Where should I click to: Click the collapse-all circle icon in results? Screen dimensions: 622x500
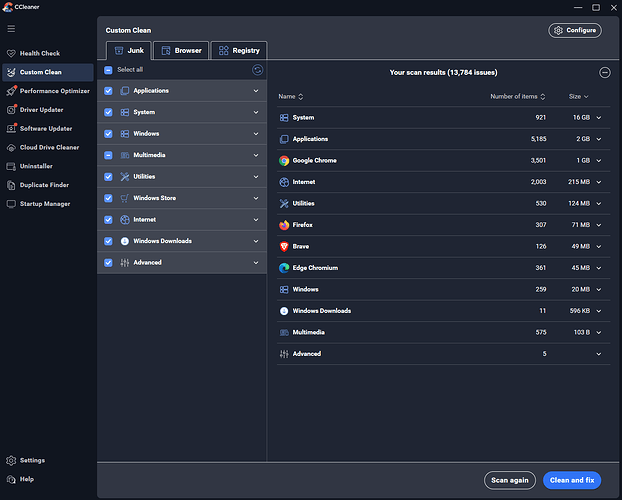pyautogui.click(x=605, y=72)
